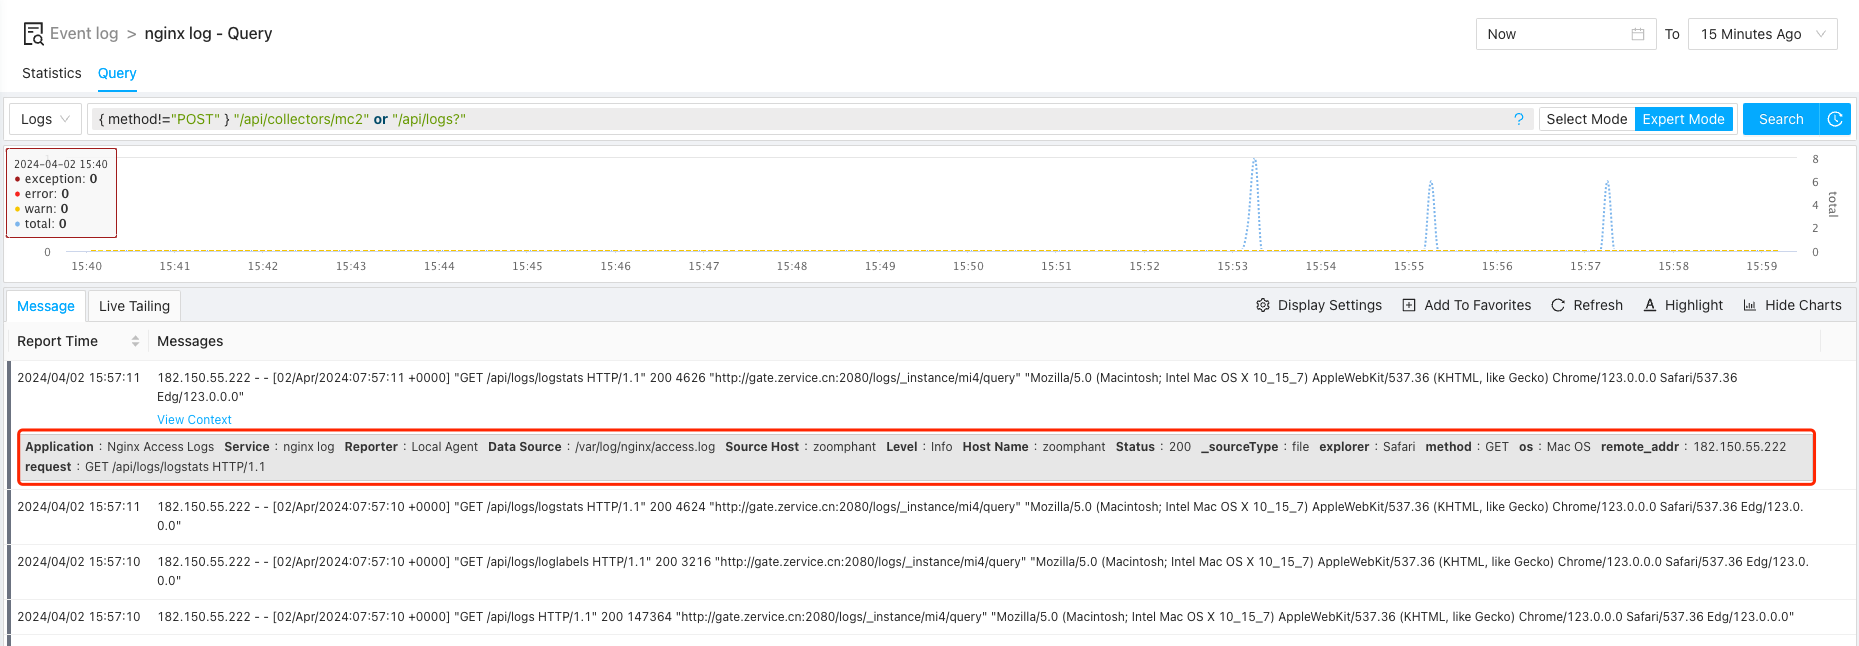Click the query help question mark icon
1859x646 pixels.
1518,119
